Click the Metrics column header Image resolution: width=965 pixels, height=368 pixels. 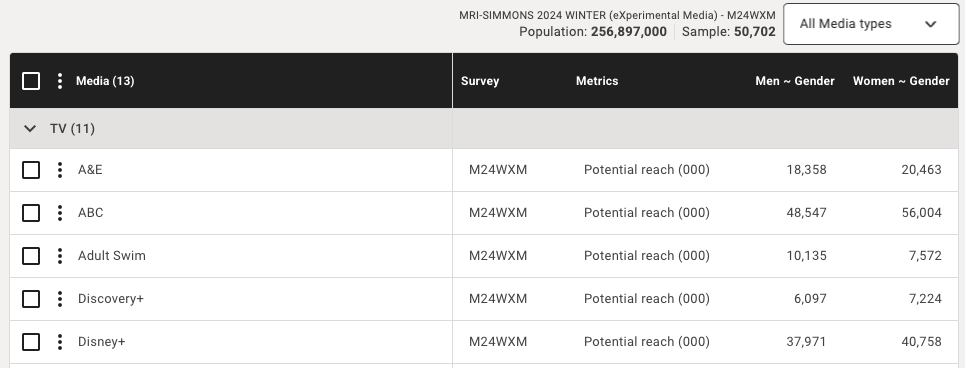597,81
